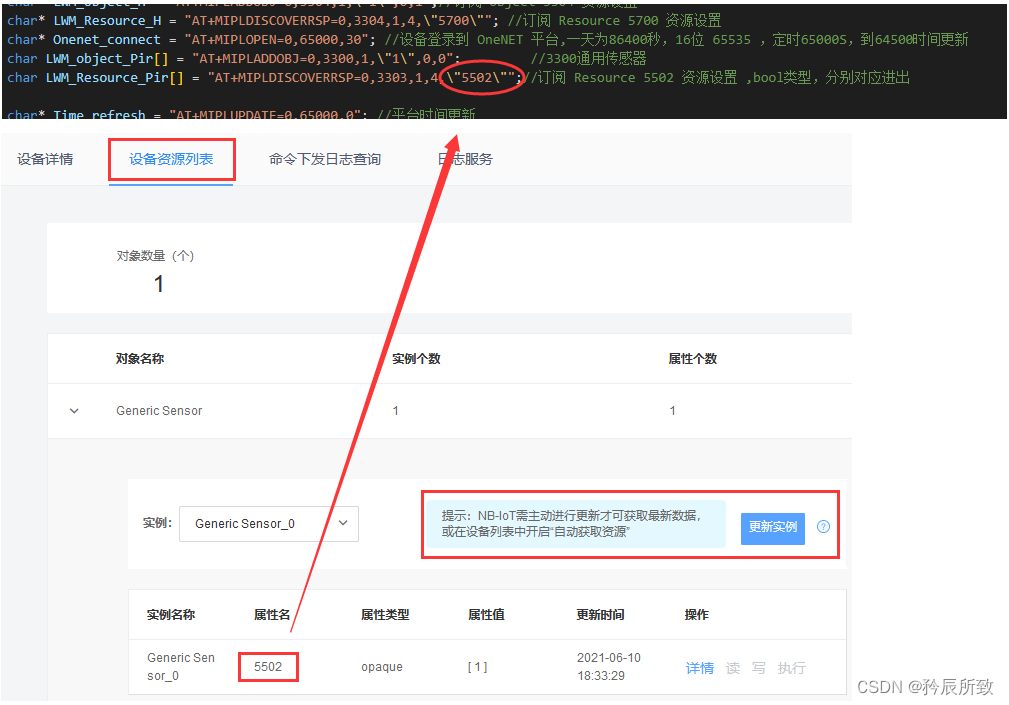This screenshot has height=705, width=1009.
Task: Click the 执行 action for the attribute row
Action: point(791,667)
